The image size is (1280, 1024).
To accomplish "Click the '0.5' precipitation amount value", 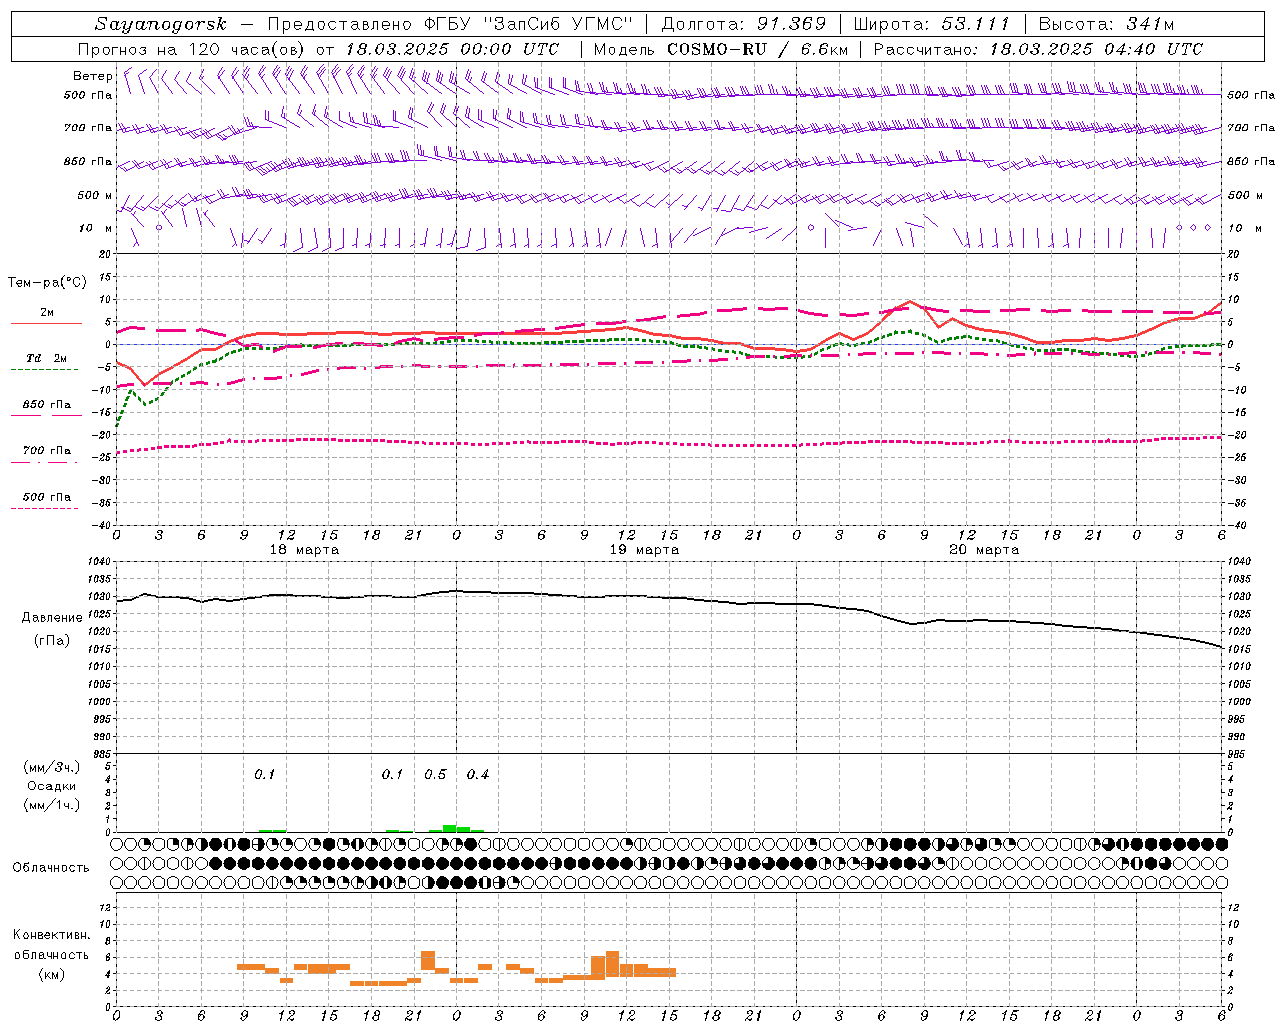I will point(435,775).
